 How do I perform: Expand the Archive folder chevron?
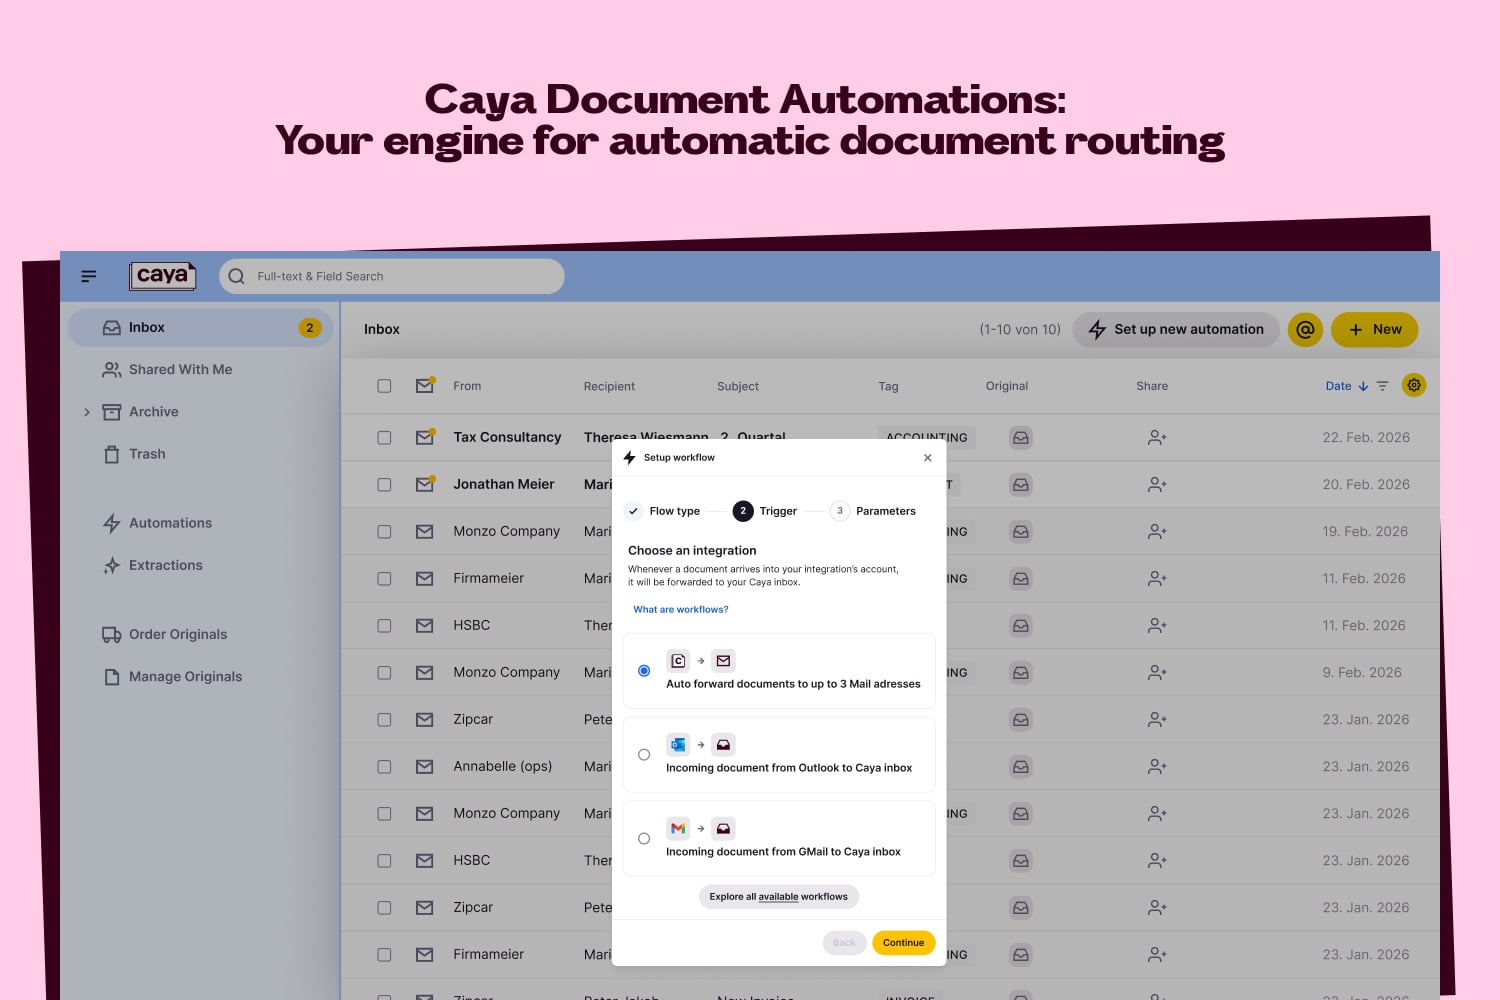click(87, 412)
